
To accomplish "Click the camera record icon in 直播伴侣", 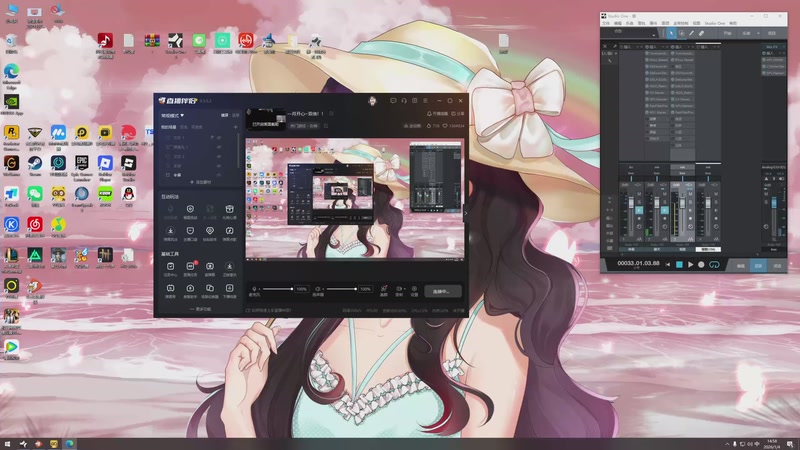I will 398,291.
